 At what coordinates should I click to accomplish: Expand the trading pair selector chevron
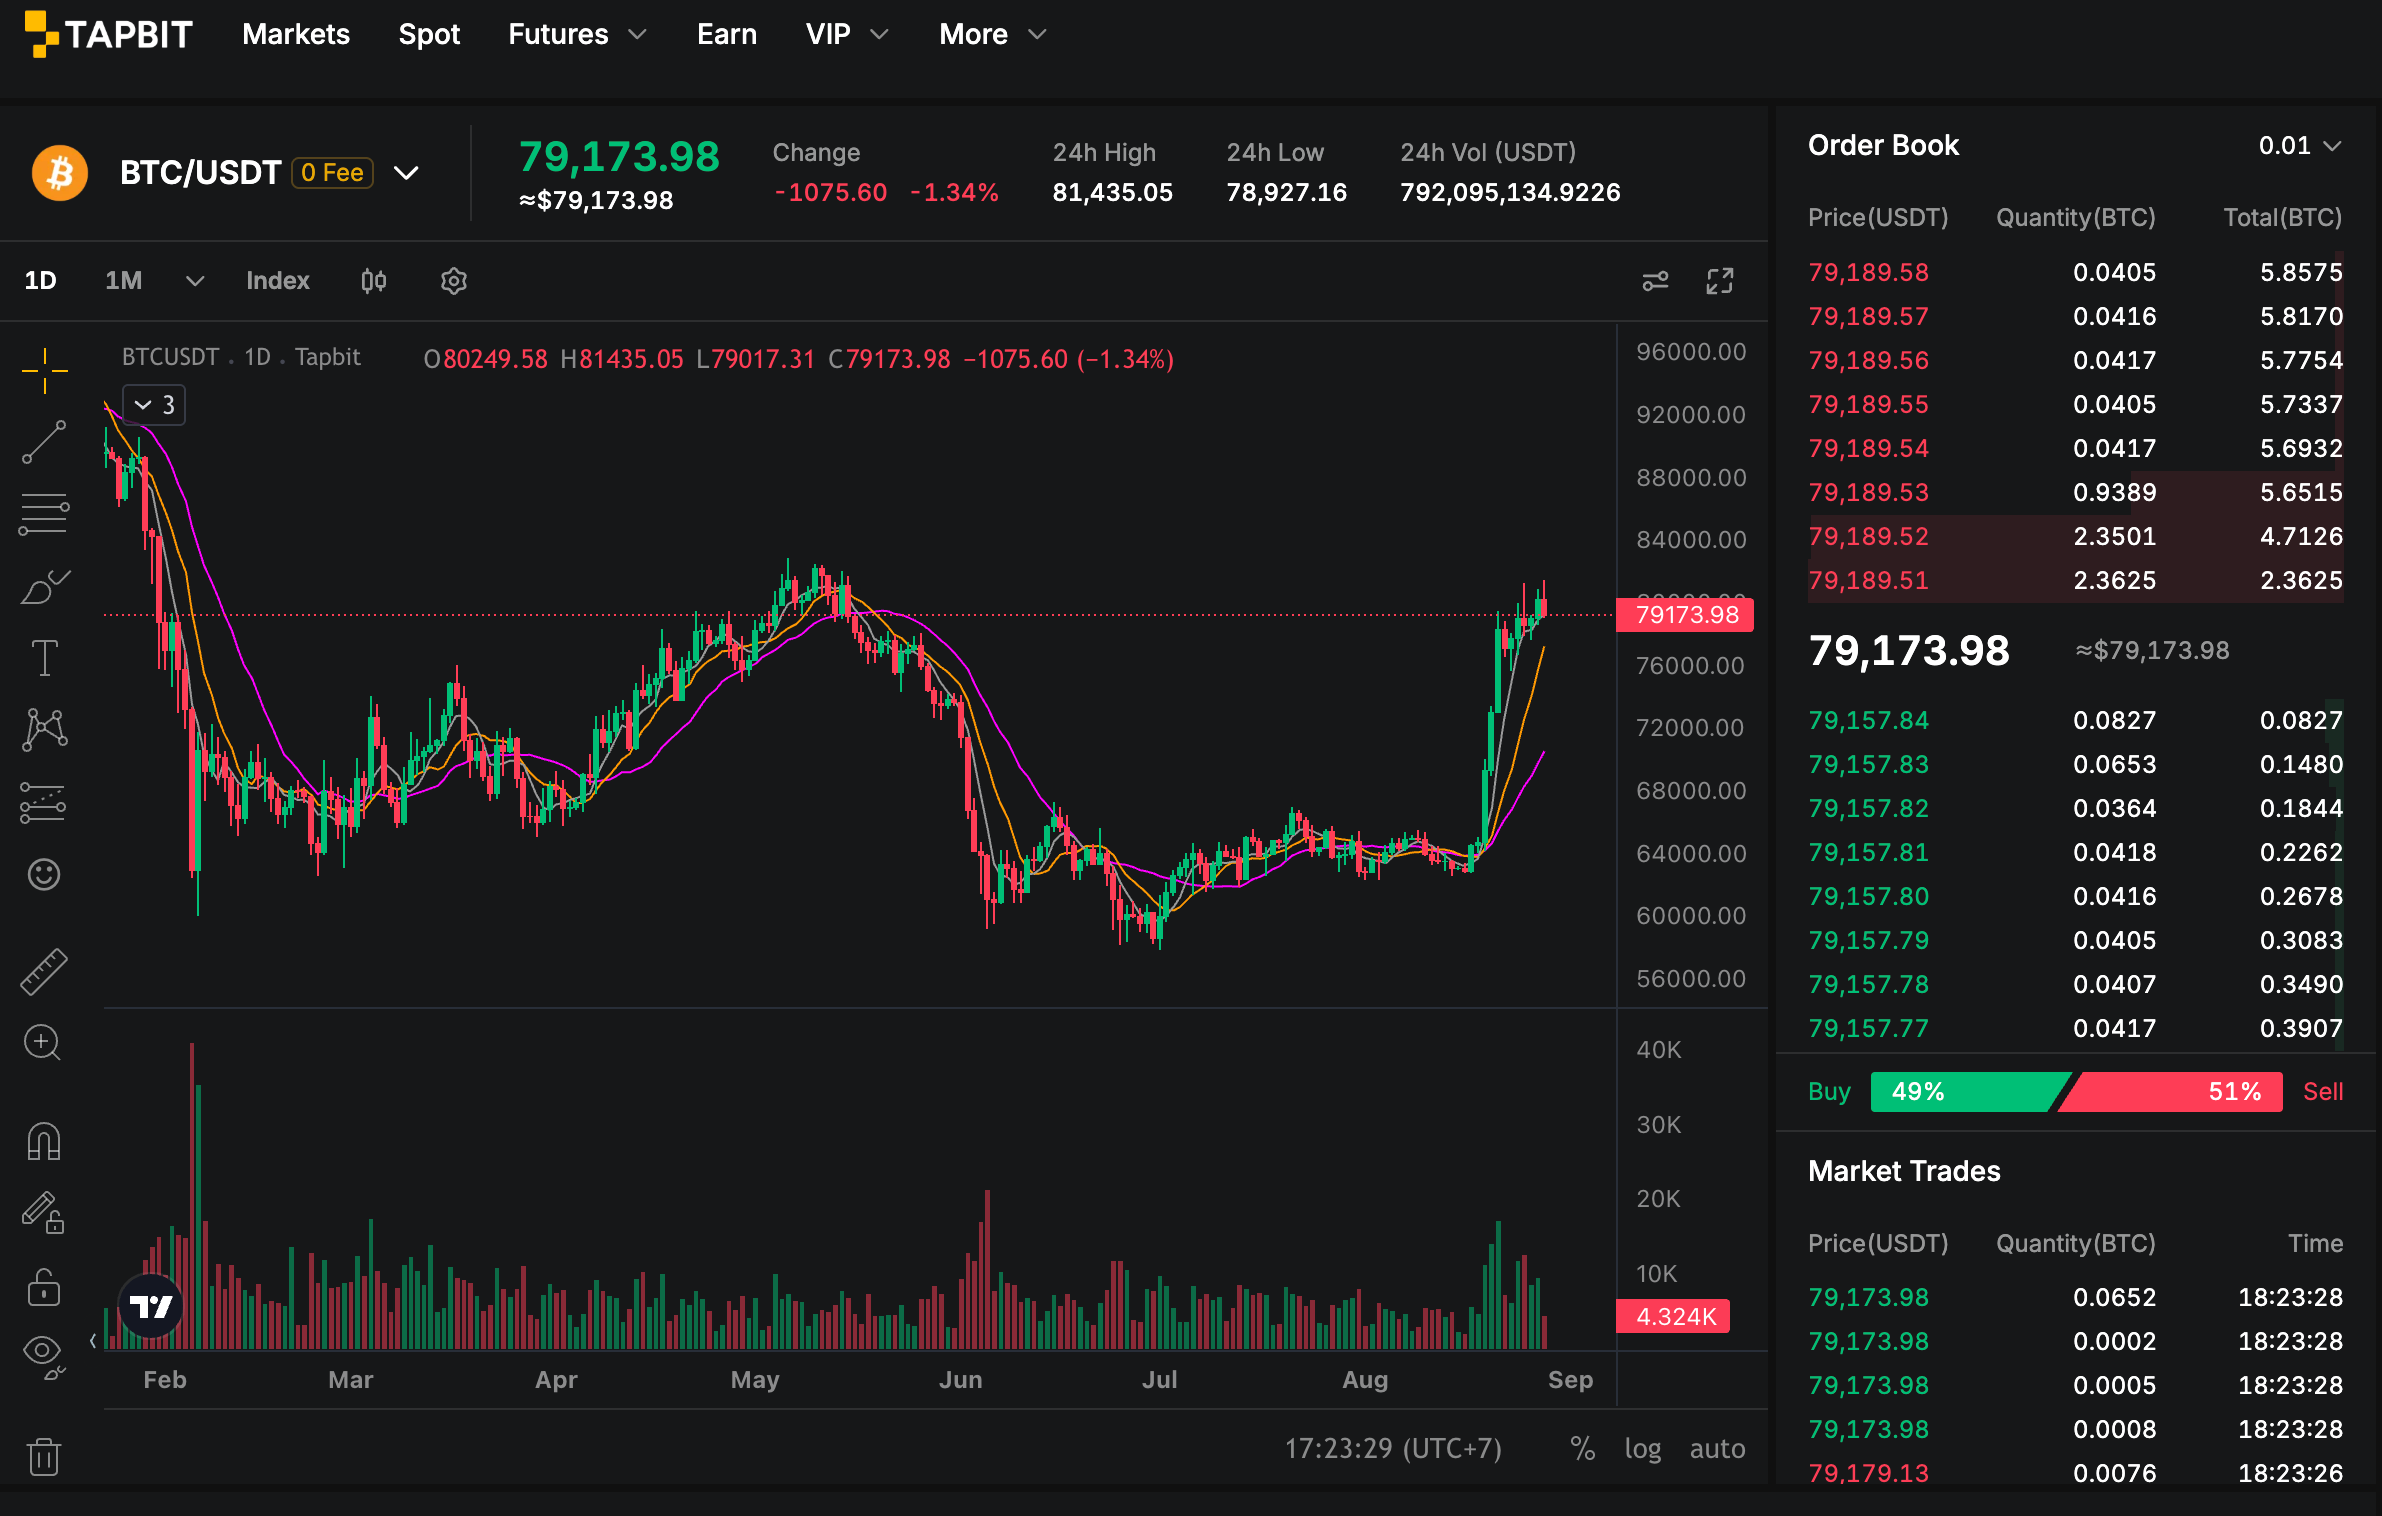pos(406,173)
